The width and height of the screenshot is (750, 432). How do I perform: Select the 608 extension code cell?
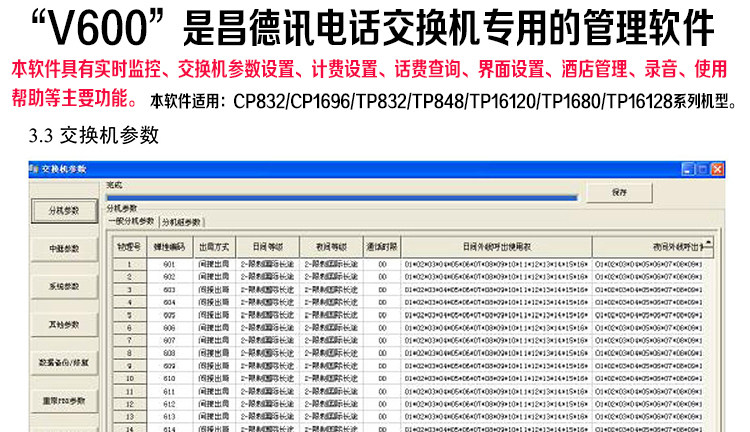[x=169, y=353]
